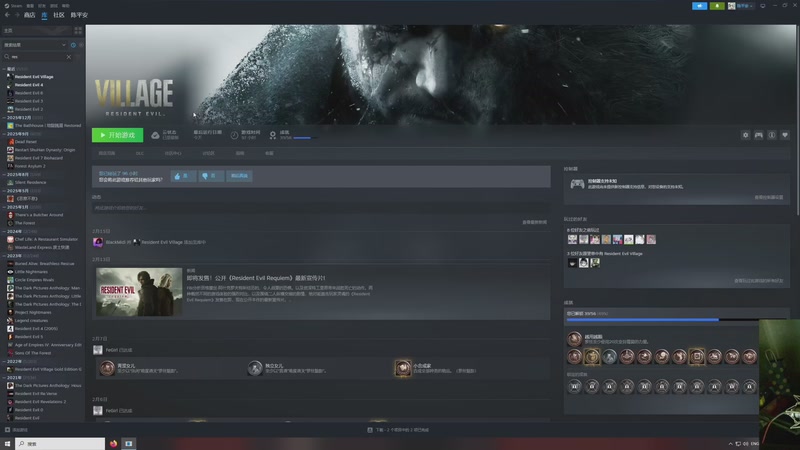The height and width of the screenshot is (450, 800).
Task: Select Resident Evil 3 in library list
Action: pyautogui.click(x=29, y=101)
